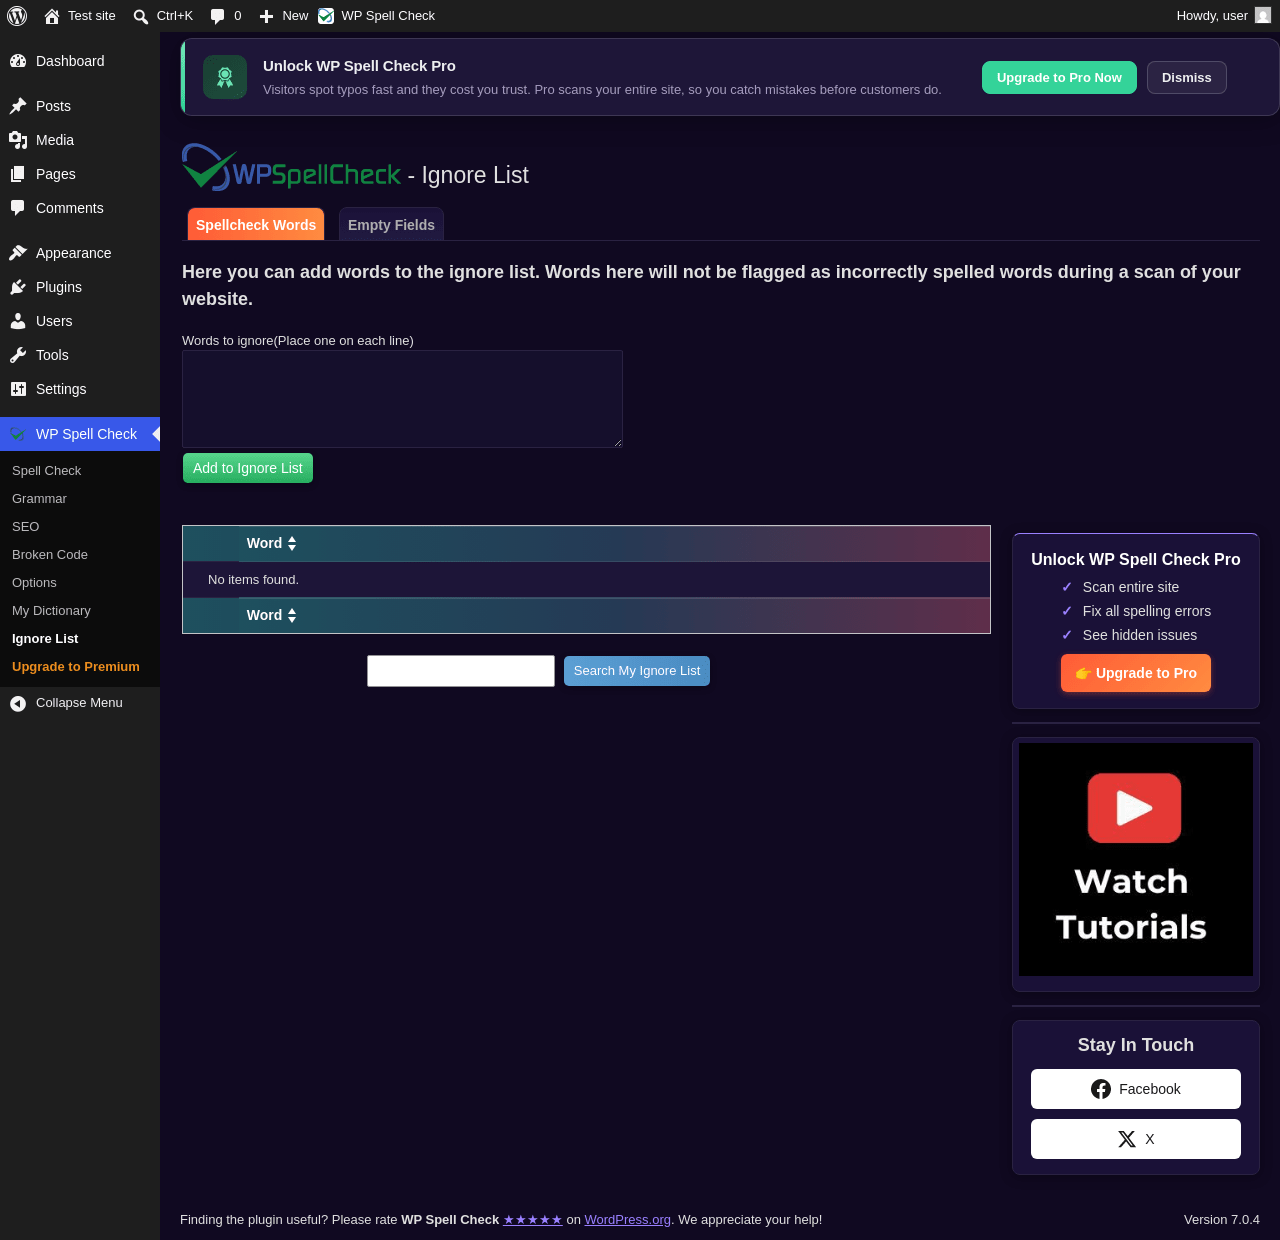Viewport: 1280px width, 1240px height.
Task: Click WP Spell Check admin bar icon
Action: pos(326,16)
